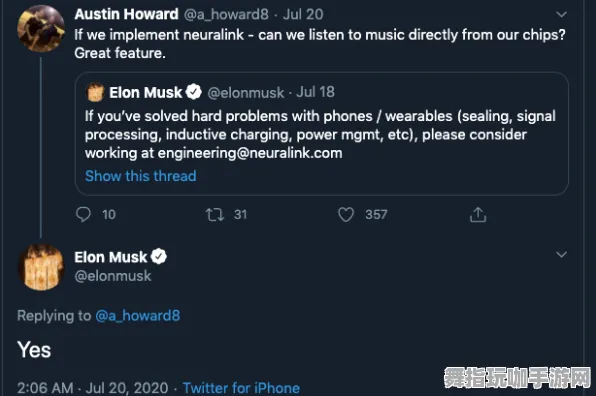This screenshot has height=396, width=596.
Task: Click the Jul 20 tweet date
Action: tap(303, 14)
